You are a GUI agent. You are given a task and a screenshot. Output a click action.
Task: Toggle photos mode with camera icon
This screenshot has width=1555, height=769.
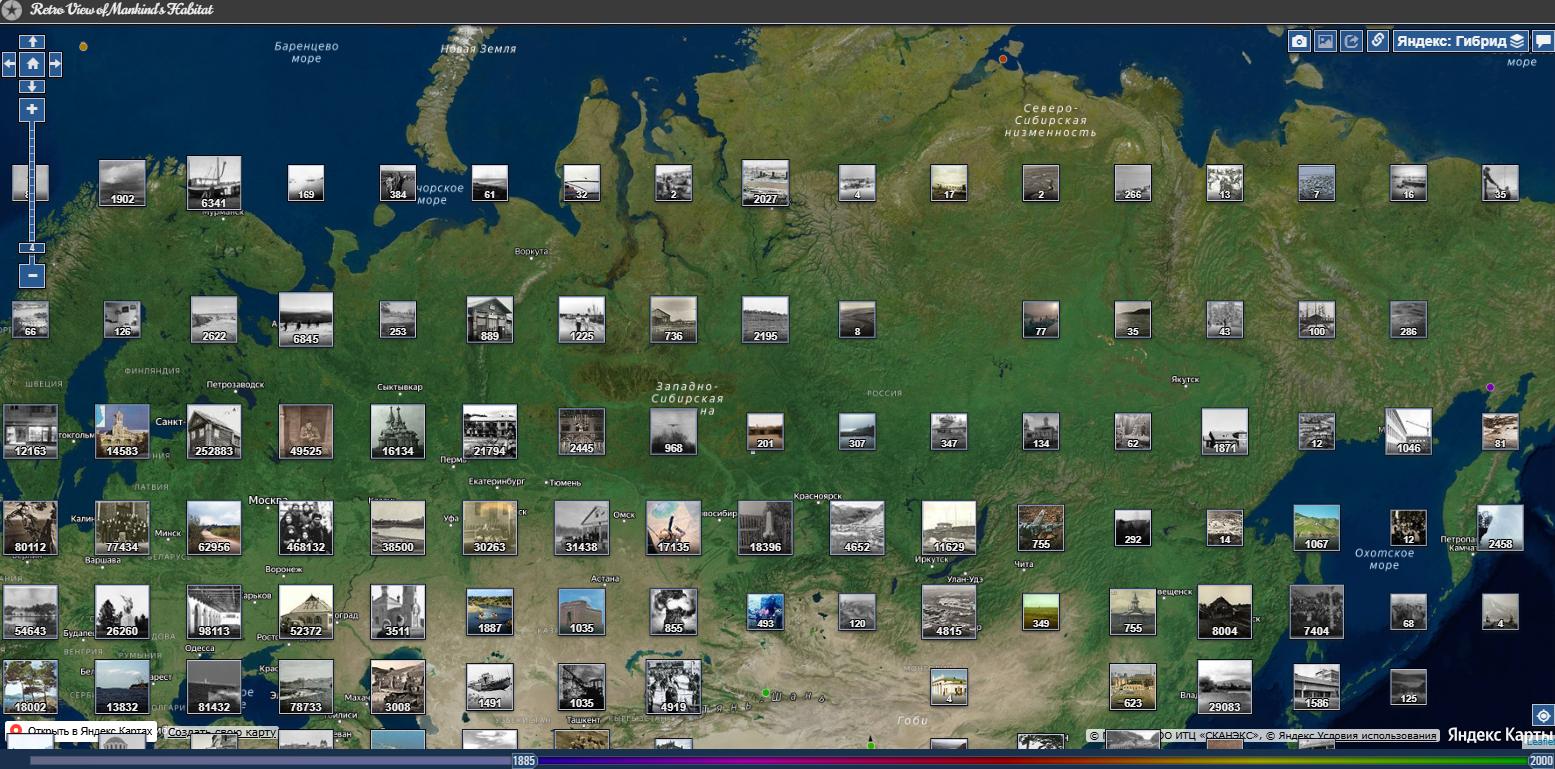pyautogui.click(x=1299, y=41)
